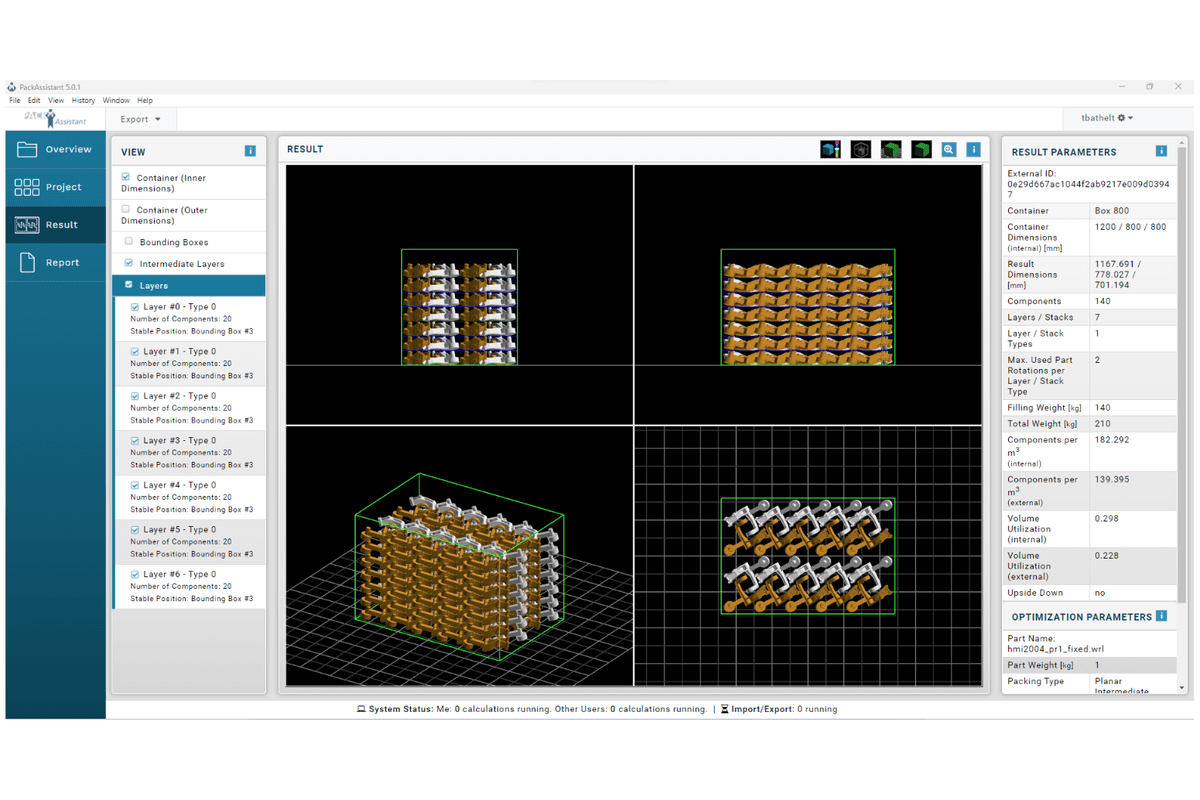This screenshot has width=1200, height=800.
Task: Click the Result Parameters info icon
Action: coord(1161,151)
